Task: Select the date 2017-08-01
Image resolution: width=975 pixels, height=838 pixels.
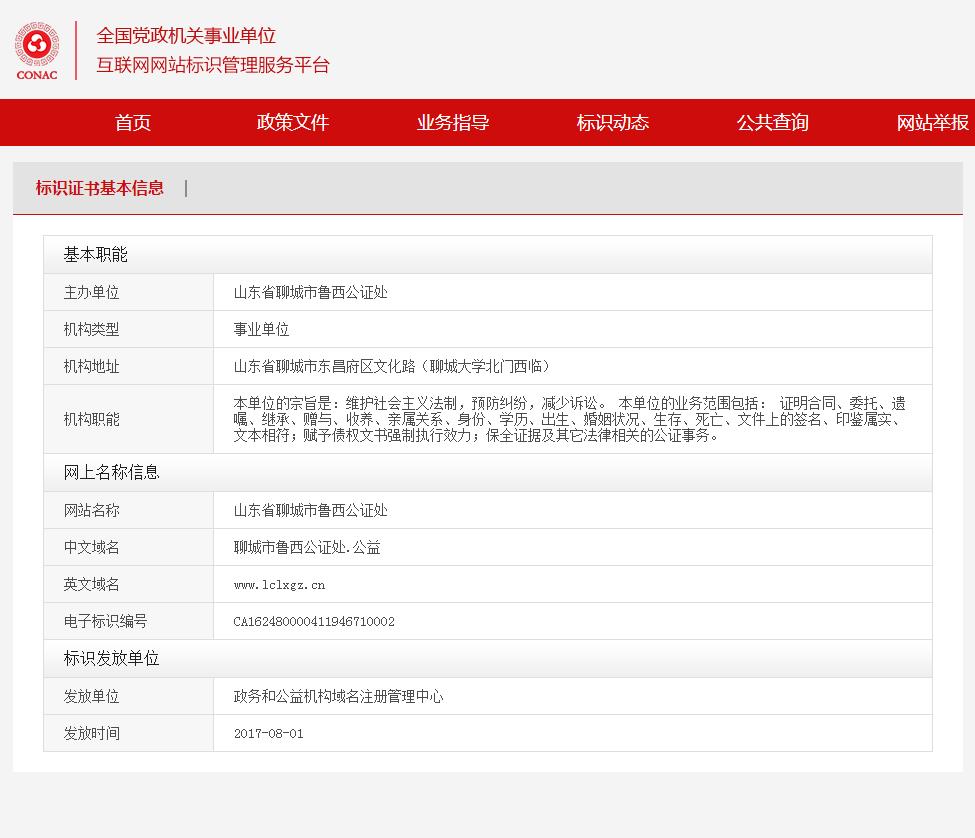Action: (x=269, y=734)
